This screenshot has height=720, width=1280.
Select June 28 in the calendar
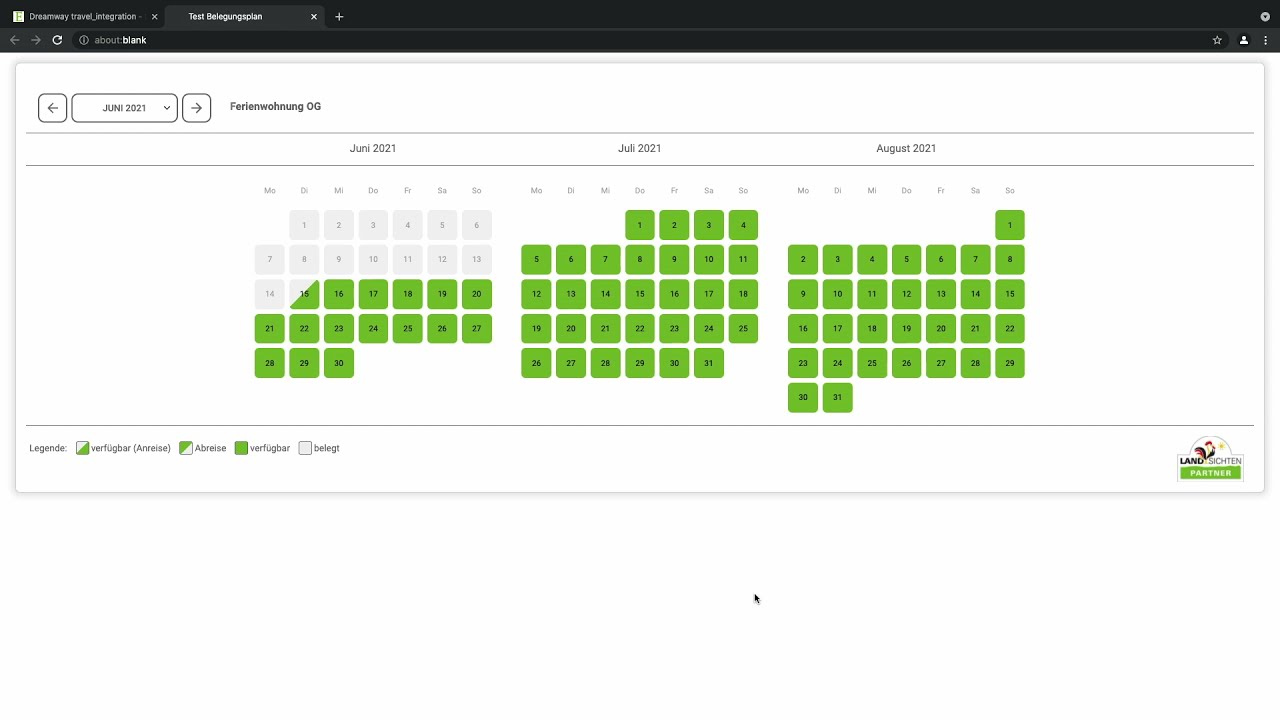[x=270, y=363]
